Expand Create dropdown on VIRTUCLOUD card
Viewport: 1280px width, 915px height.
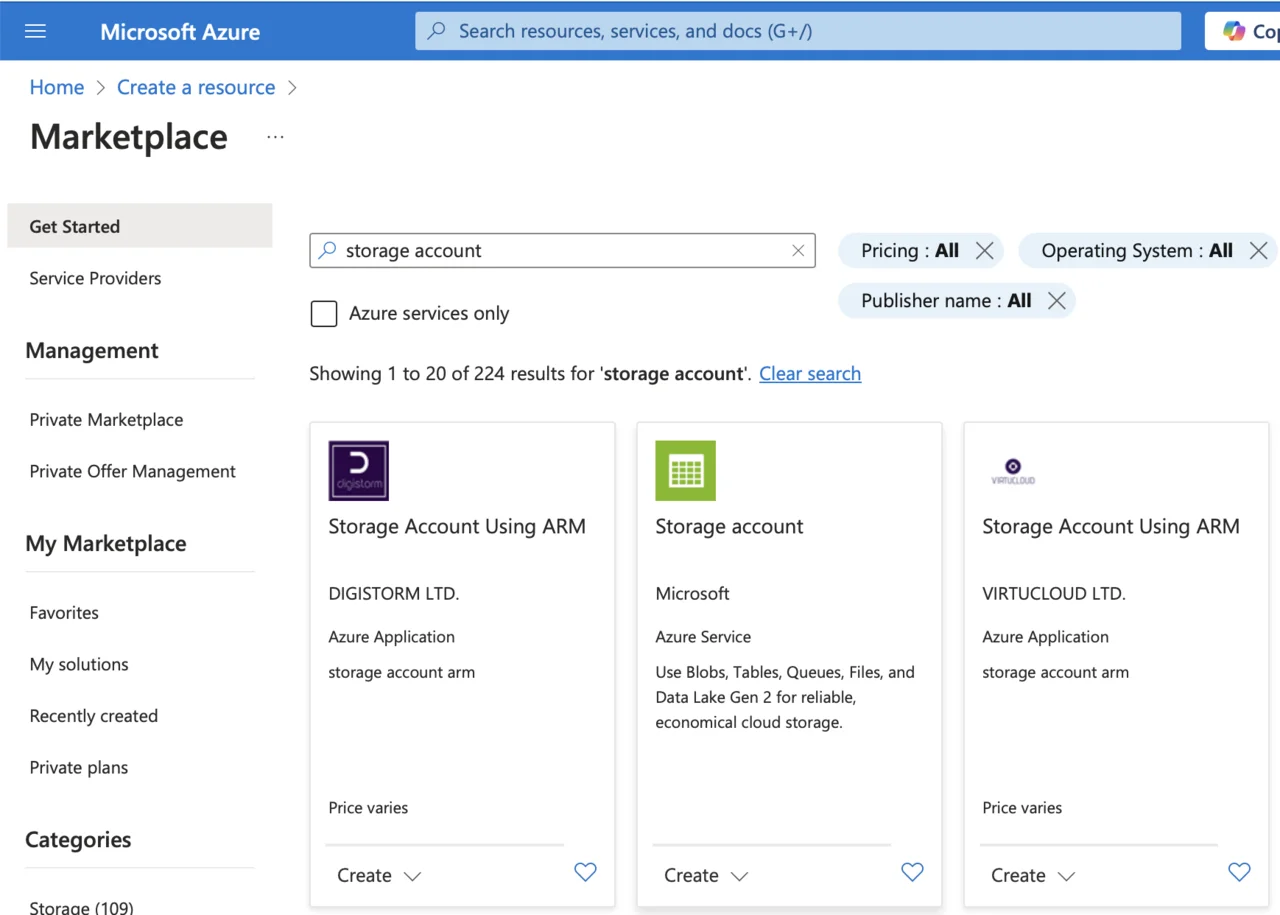coord(1033,875)
